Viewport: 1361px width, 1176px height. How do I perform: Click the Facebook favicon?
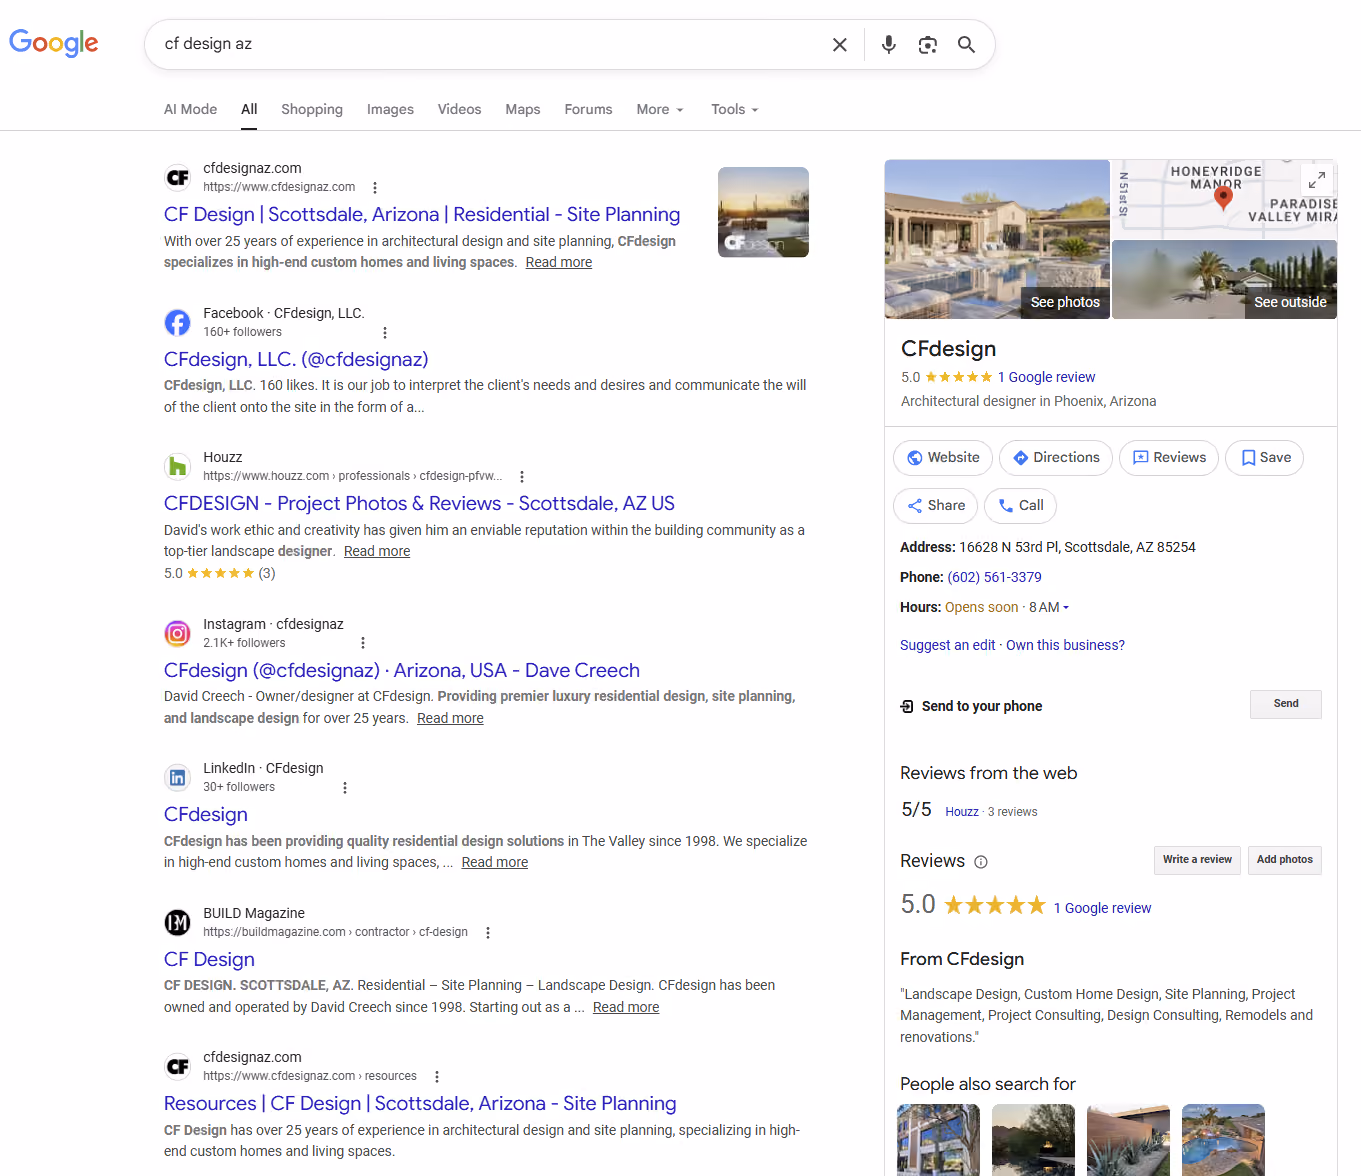[x=177, y=322]
